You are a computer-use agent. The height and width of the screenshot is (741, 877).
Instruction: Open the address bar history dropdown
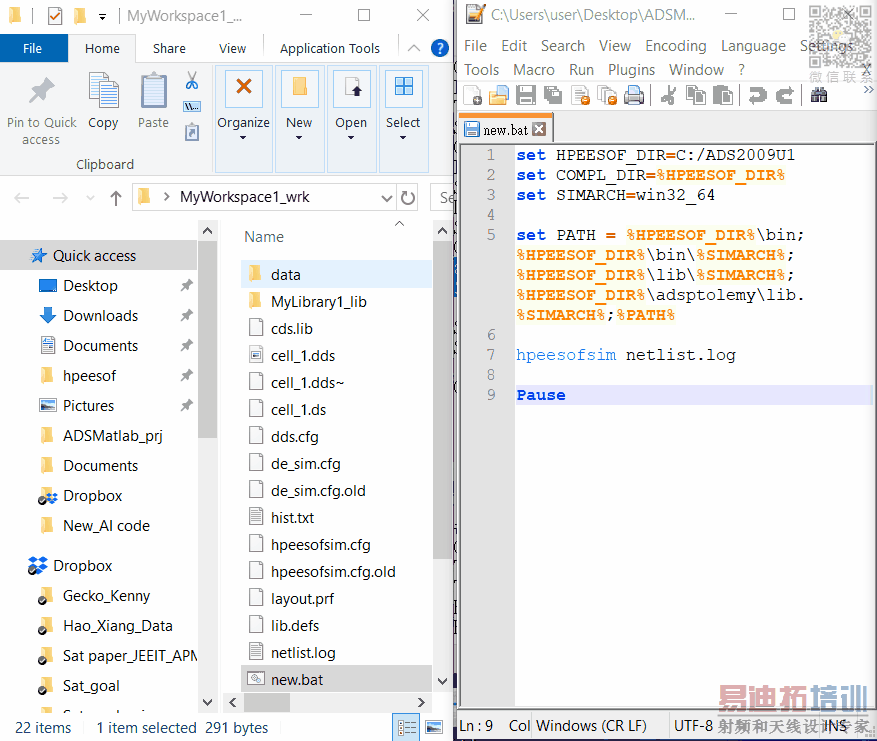(x=387, y=198)
